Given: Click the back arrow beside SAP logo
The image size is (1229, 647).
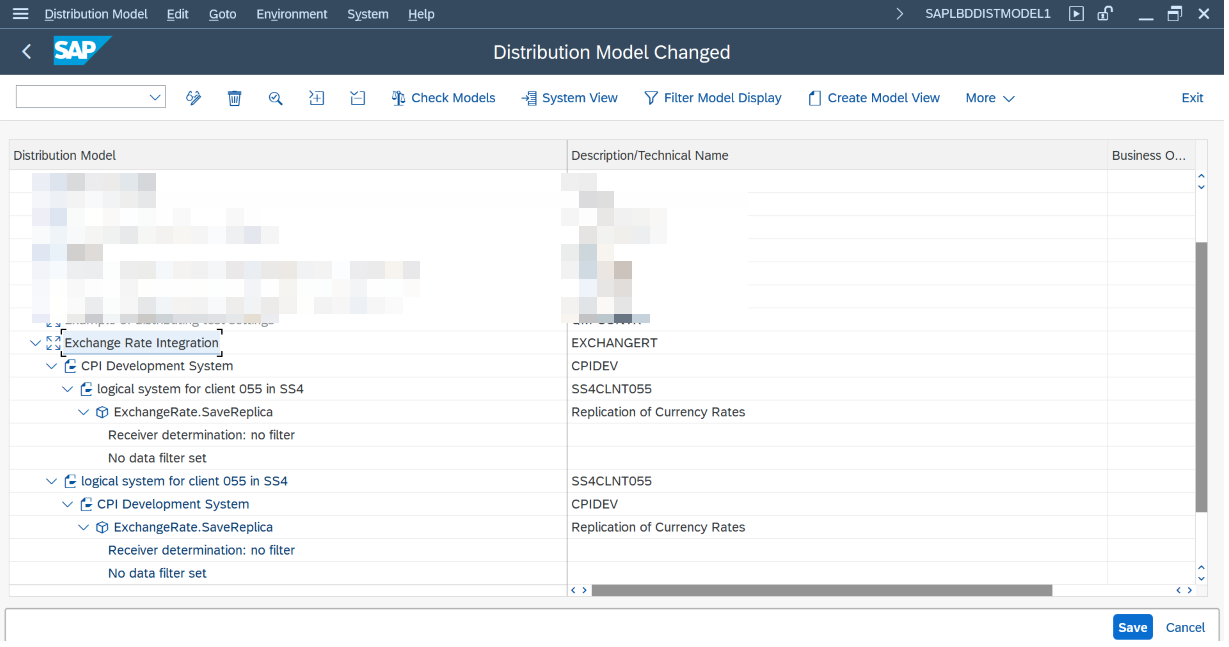Looking at the screenshot, I should [x=27, y=52].
